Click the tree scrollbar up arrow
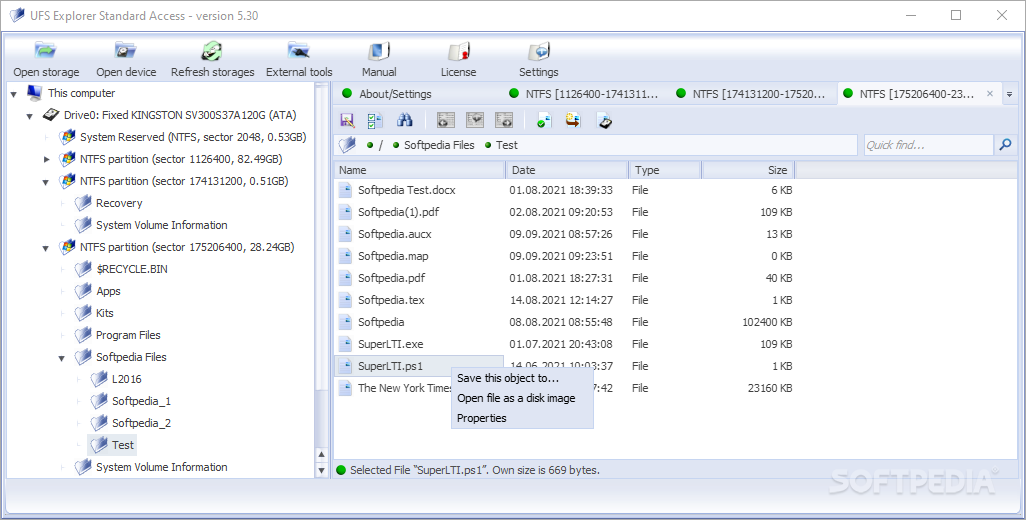Viewport: 1026px width, 520px height. 321,454
